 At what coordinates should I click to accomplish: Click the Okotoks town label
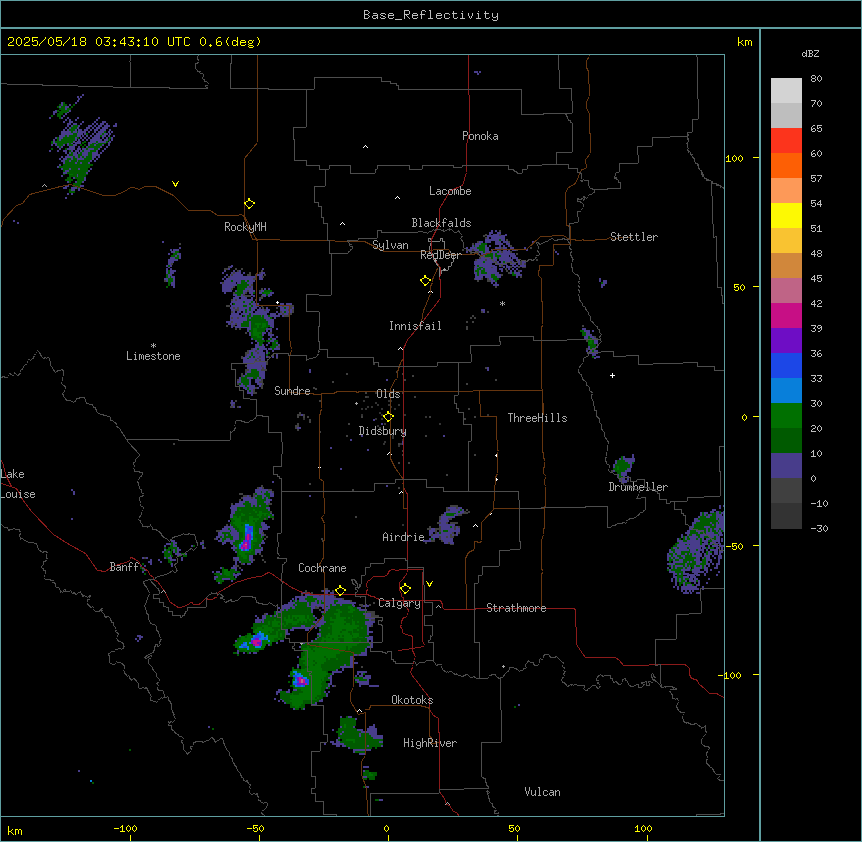pyautogui.click(x=412, y=700)
